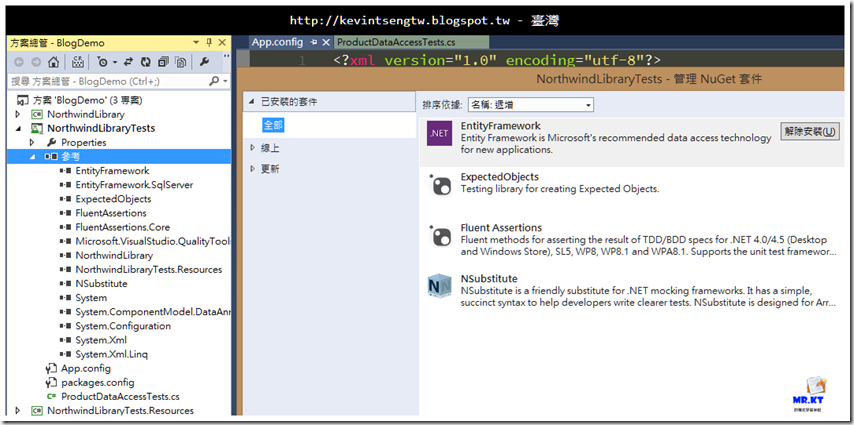Screen dimensions: 854x425
Task: Click the Collapse All icon
Action: click(x=163, y=62)
